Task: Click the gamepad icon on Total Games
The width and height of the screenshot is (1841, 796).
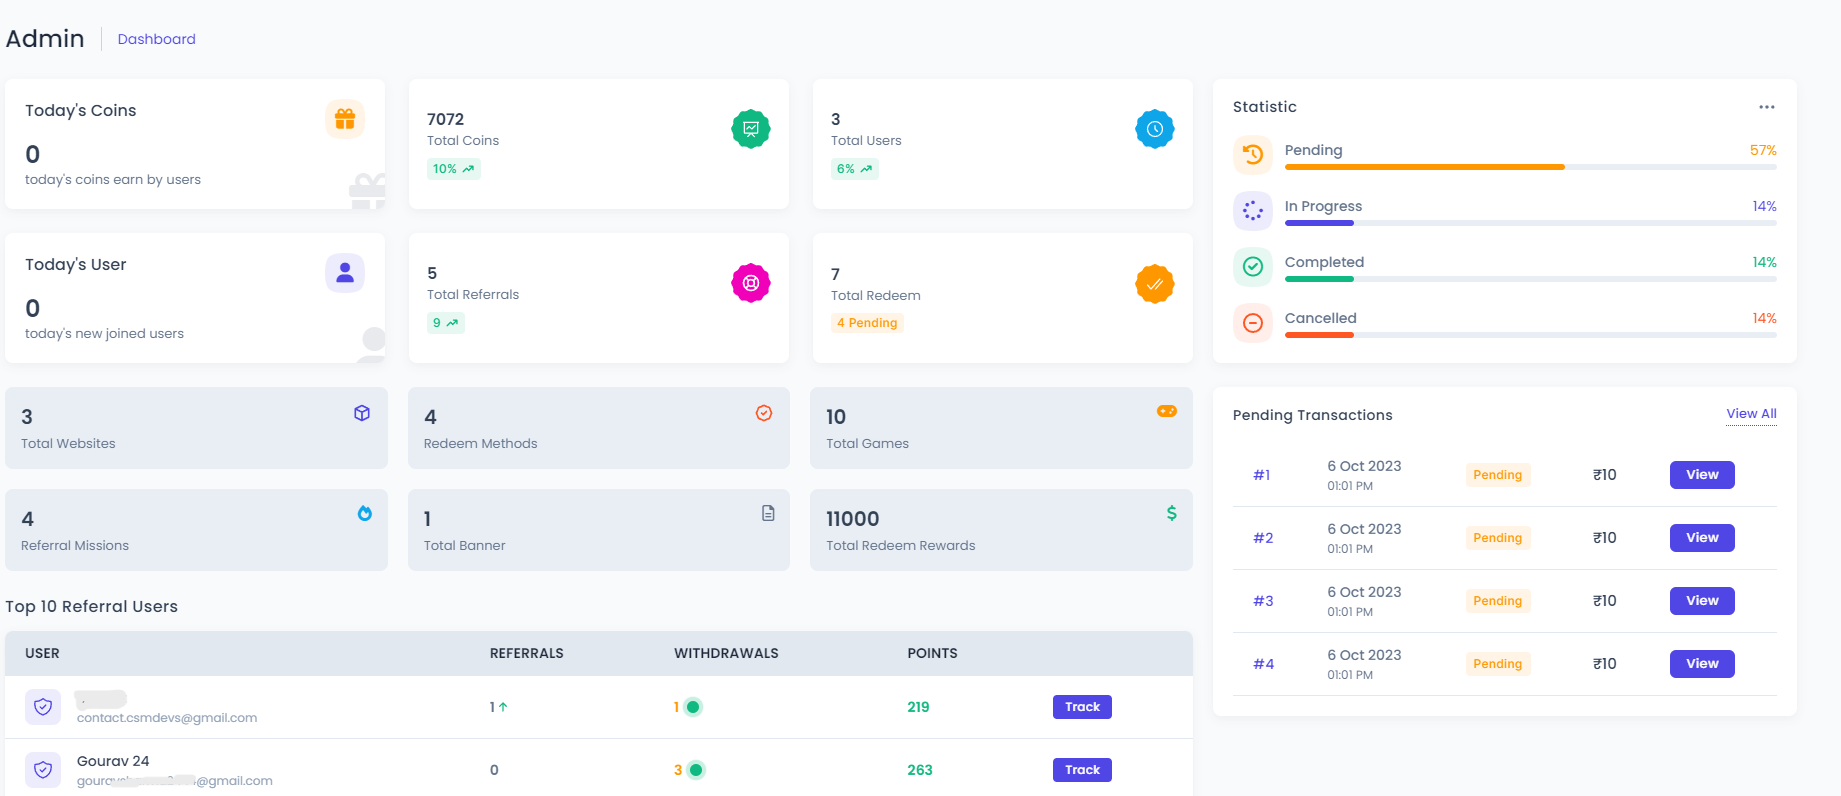Action: [1167, 411]
